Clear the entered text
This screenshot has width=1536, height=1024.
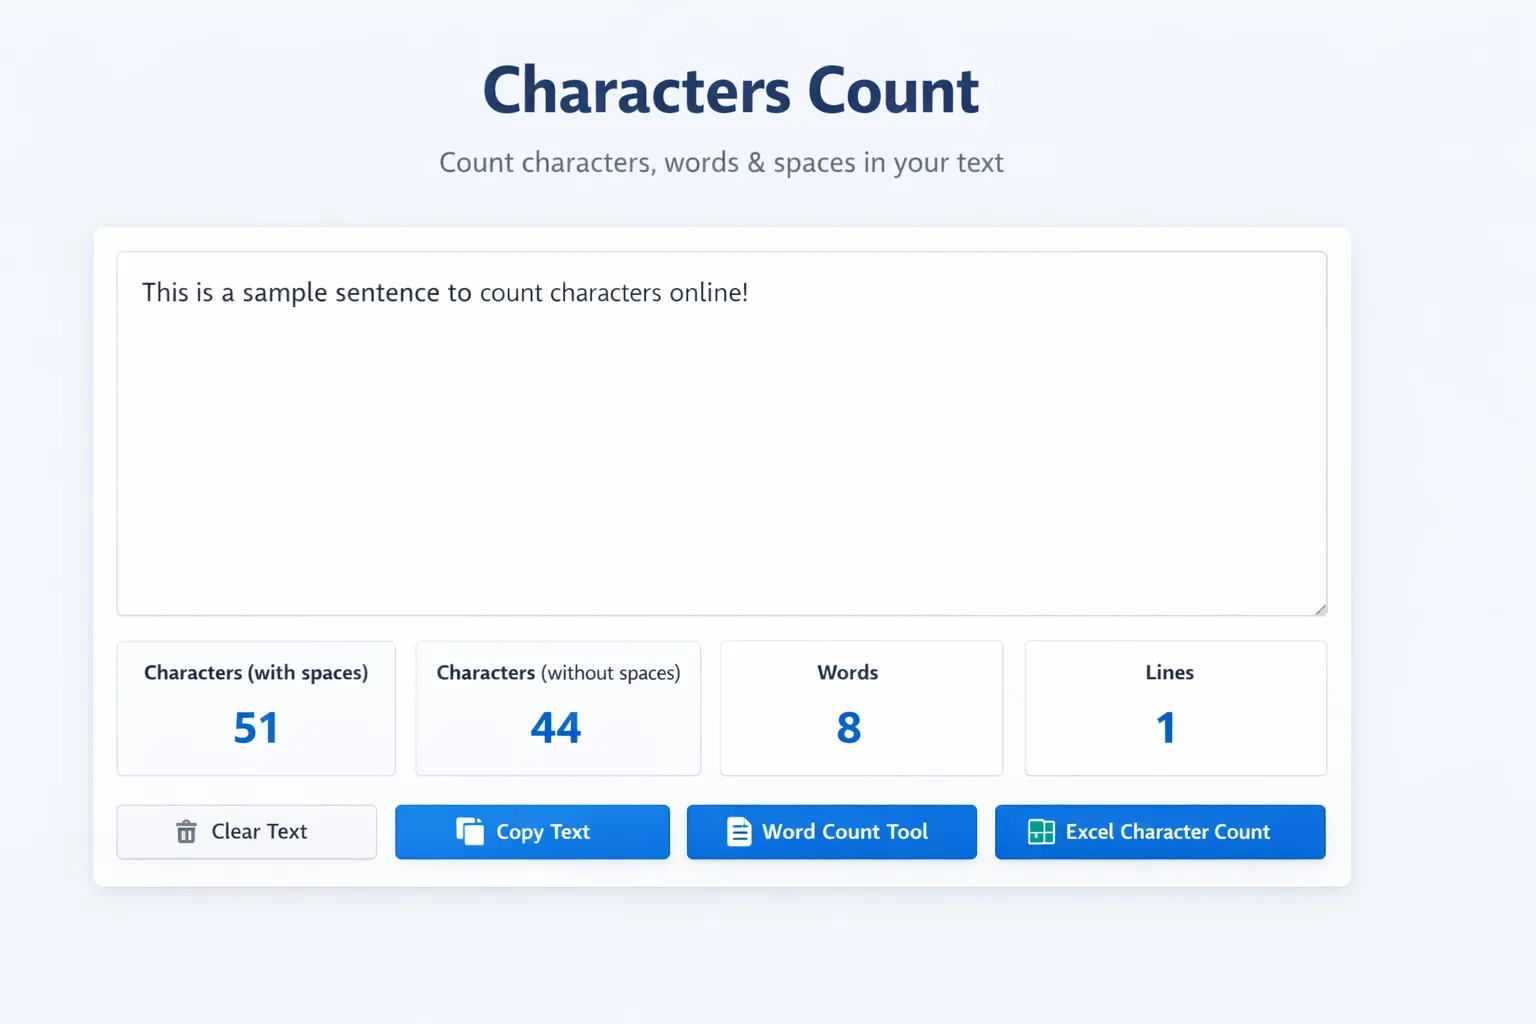pos(246,831)
